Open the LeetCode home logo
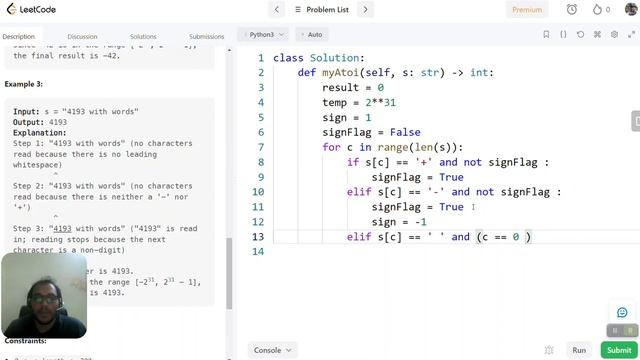Viewport: 640px width, 360px height. [31, 9]
